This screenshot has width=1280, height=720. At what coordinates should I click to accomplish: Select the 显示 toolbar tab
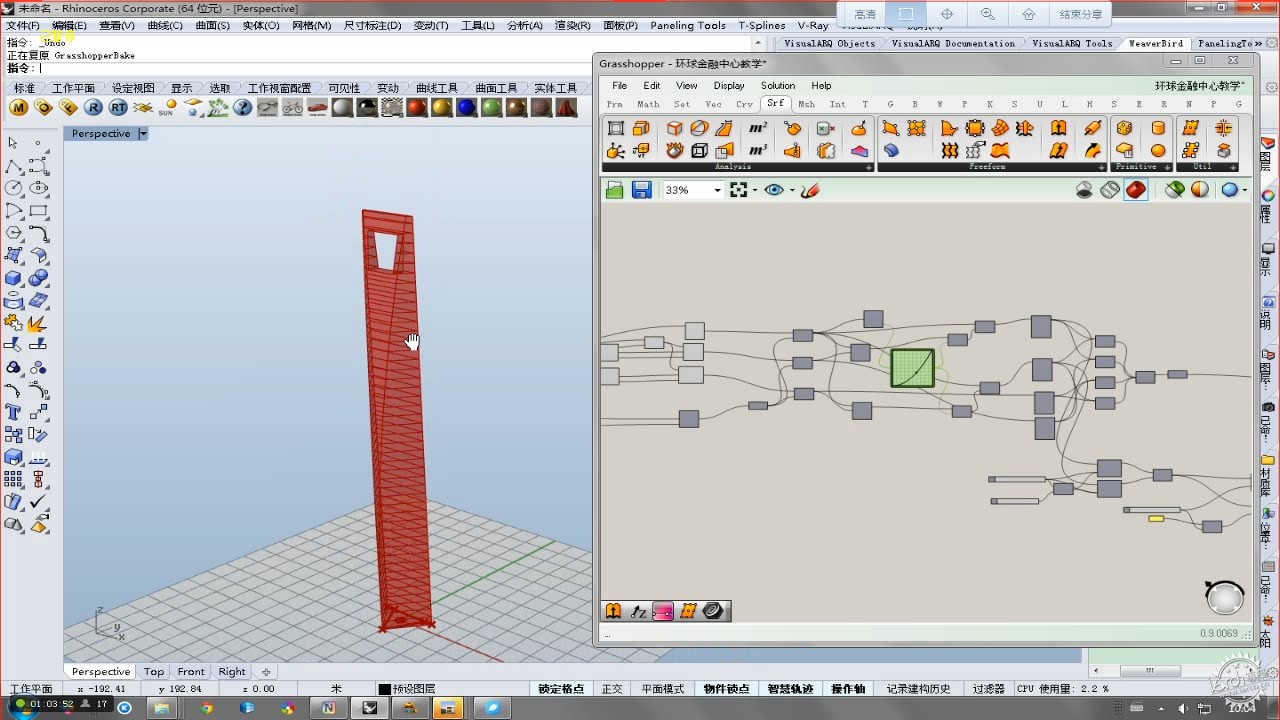pyautogui.click(x=181, y=88)
